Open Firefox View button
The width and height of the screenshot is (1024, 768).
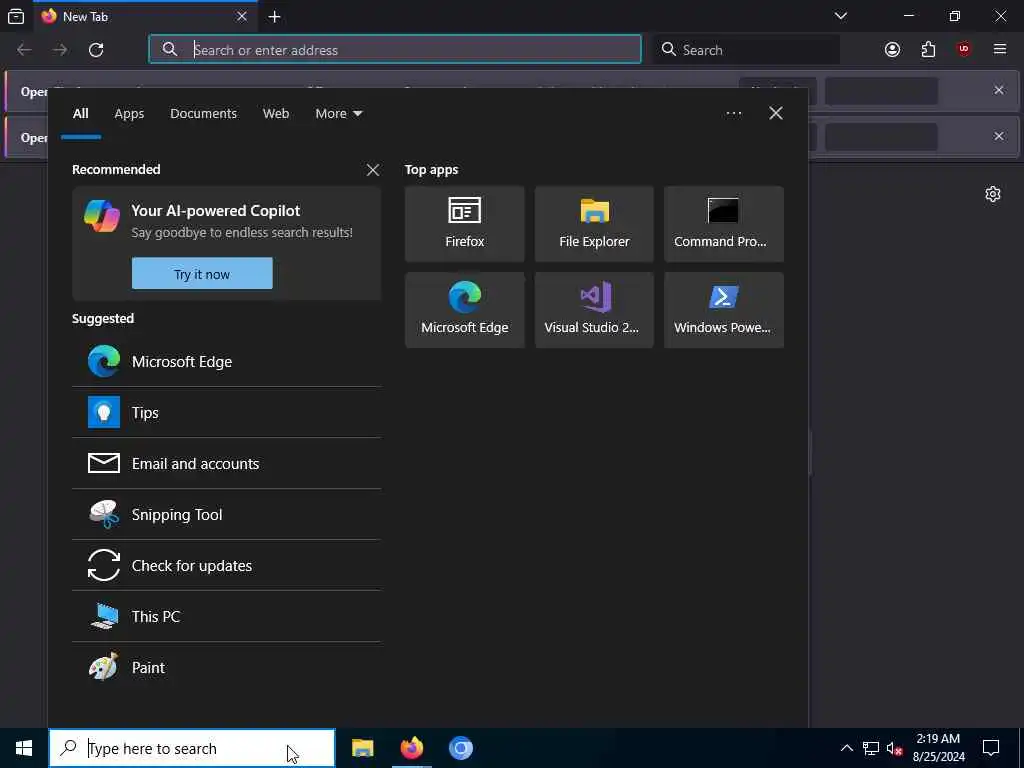pyautogui.click(x=16, y=16)
